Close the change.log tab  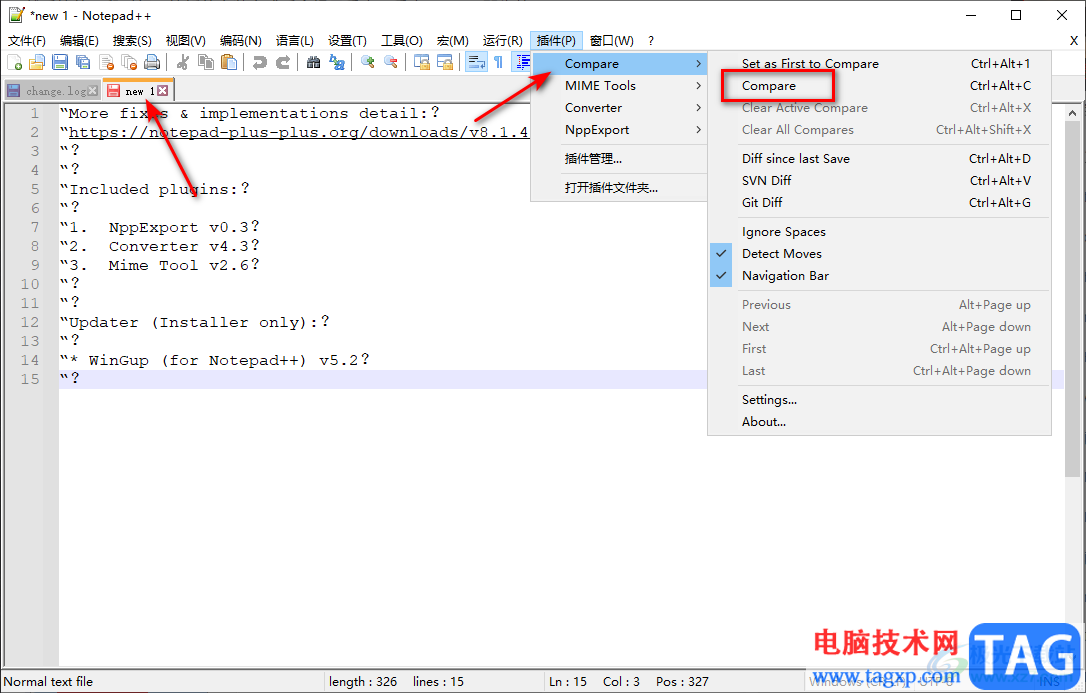click(x=92, y=91)
